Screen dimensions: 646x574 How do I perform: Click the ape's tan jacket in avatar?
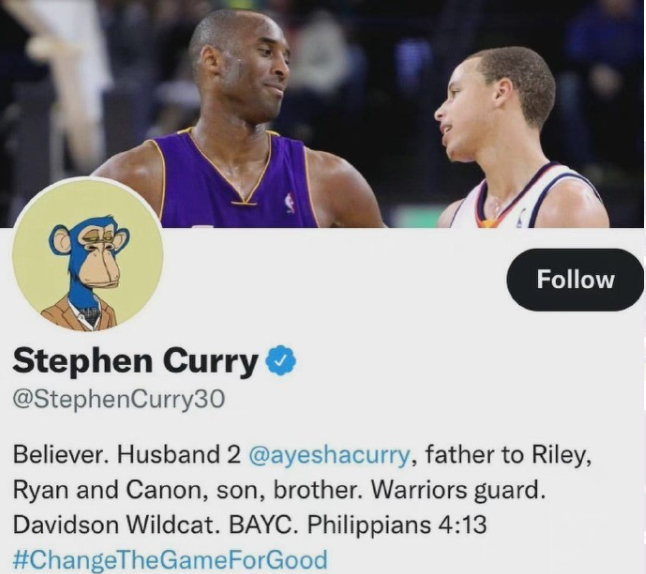tap(80, 316)
